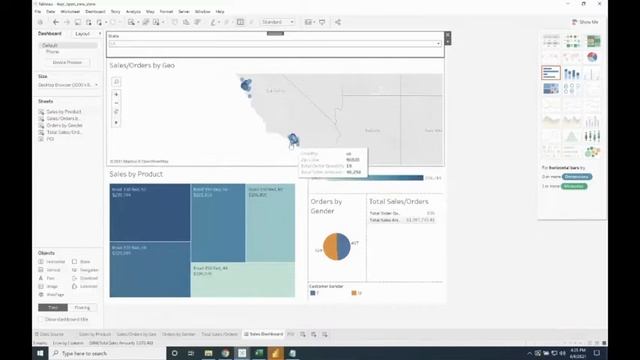Click the Device Preview button
This screenshot has height=360, width=640.
67,62
